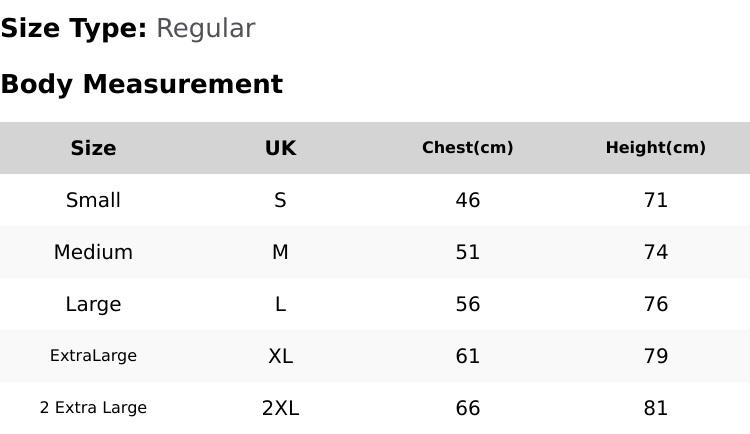Click chest value 56 for Large
Image resolution: width=750 pixels, height=434 pixels.
(x=468, y=304)
